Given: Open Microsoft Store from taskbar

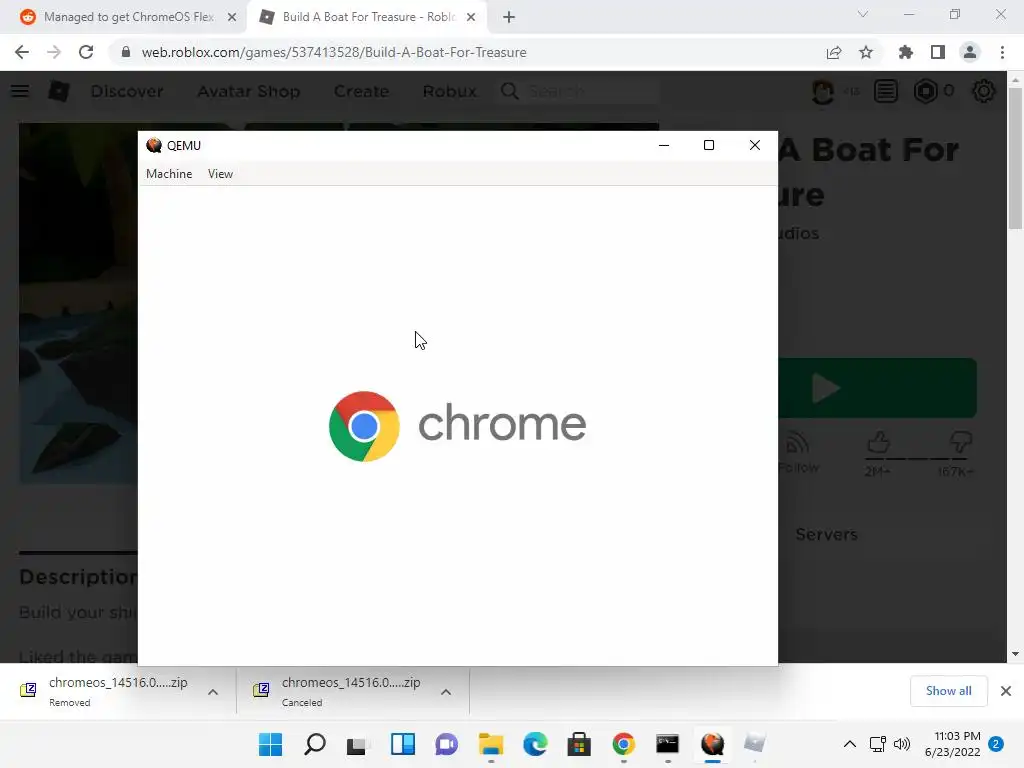Looking at the screenshot, I should click(579, 744).
